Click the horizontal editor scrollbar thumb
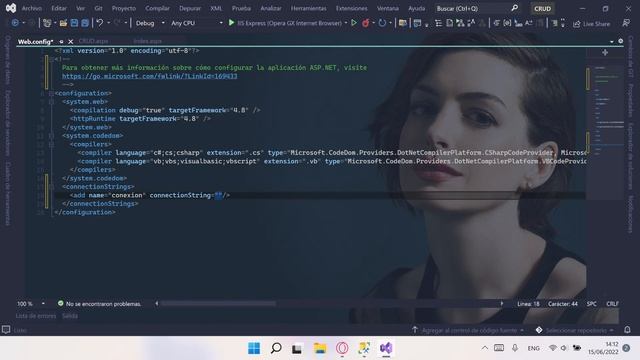640x360 pixels. (218, 304)
